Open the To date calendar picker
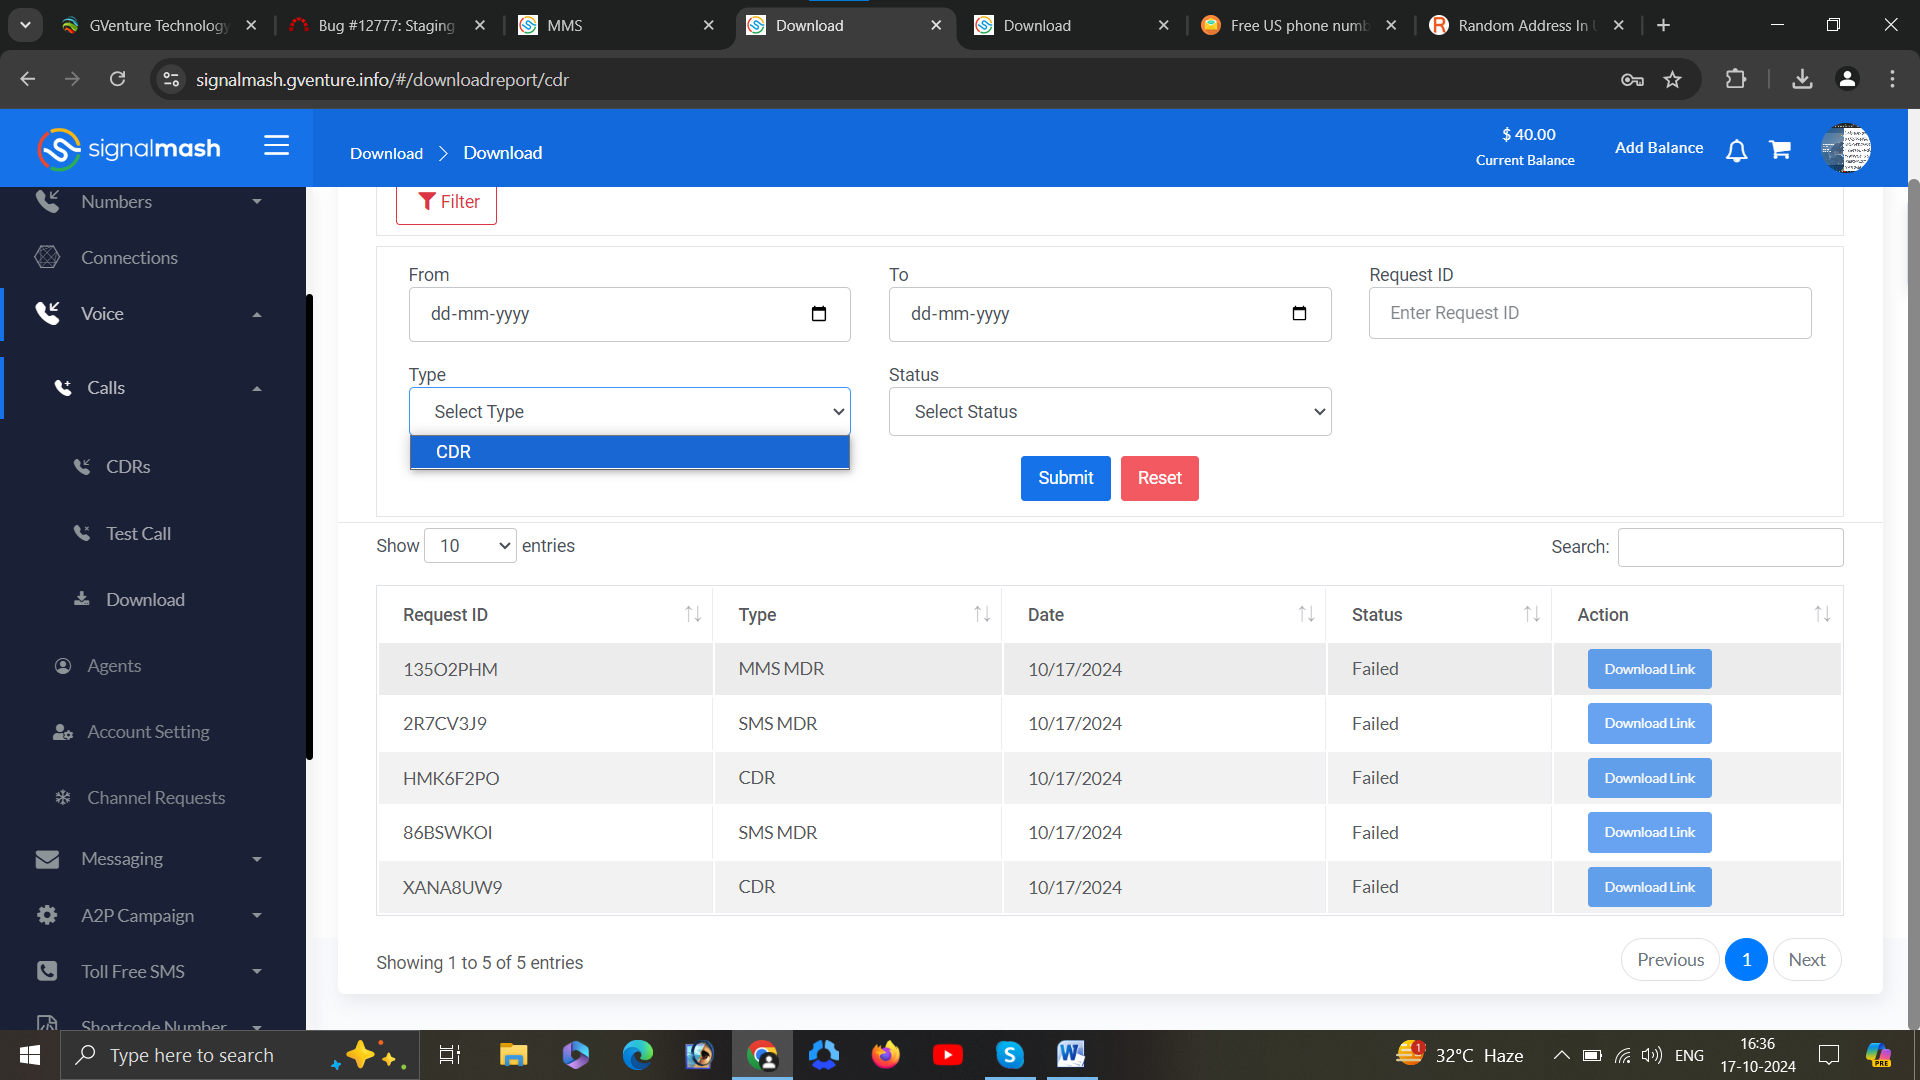Image resolution: width=1920 pixels, height=1080 pixels. click(1299, 314)
